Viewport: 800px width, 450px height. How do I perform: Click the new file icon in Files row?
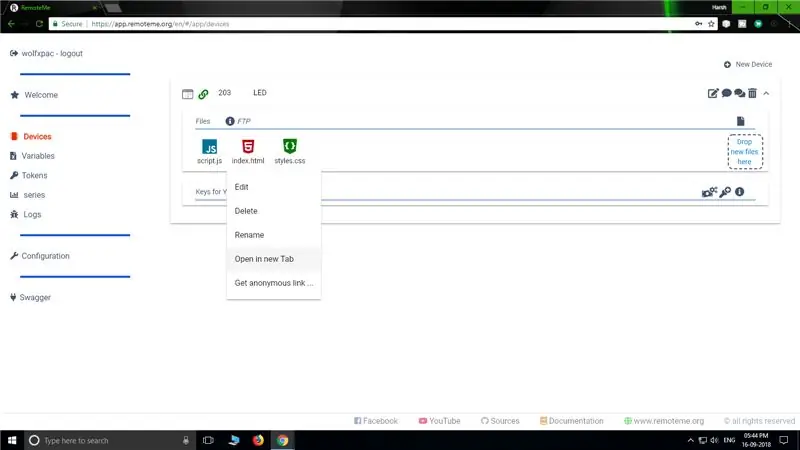pyautogui.click(x=741, y=121)
